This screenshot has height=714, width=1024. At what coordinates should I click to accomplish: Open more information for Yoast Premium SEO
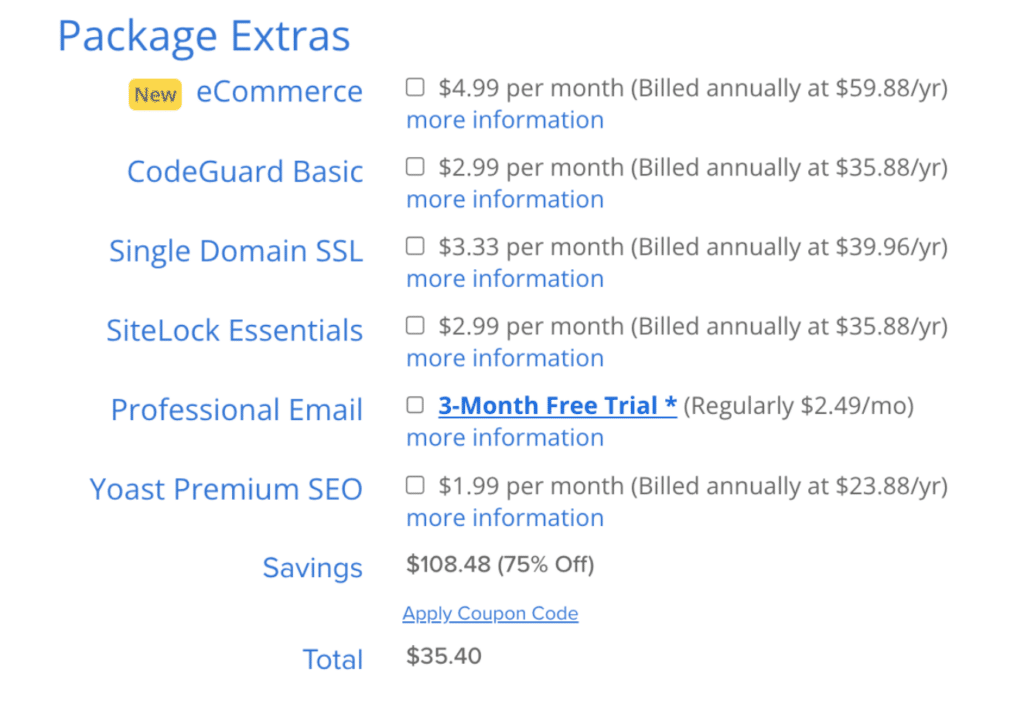click(504, 517)
